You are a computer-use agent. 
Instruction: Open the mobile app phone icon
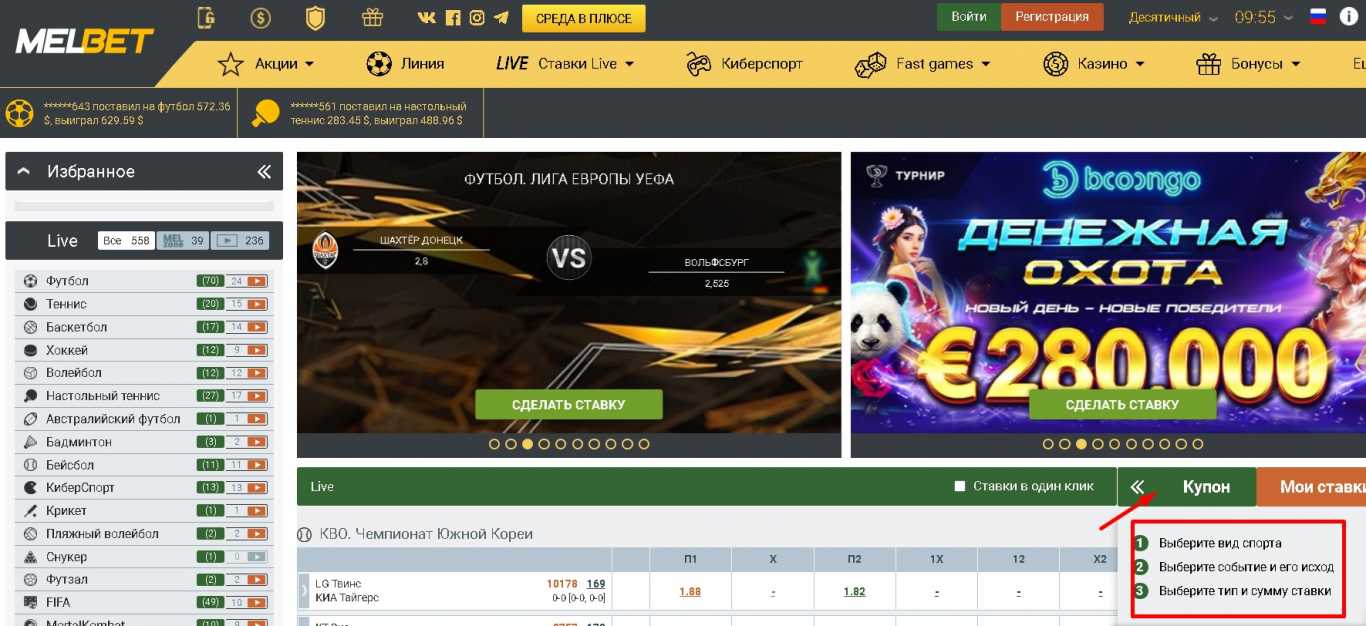[x=206, y=18]
